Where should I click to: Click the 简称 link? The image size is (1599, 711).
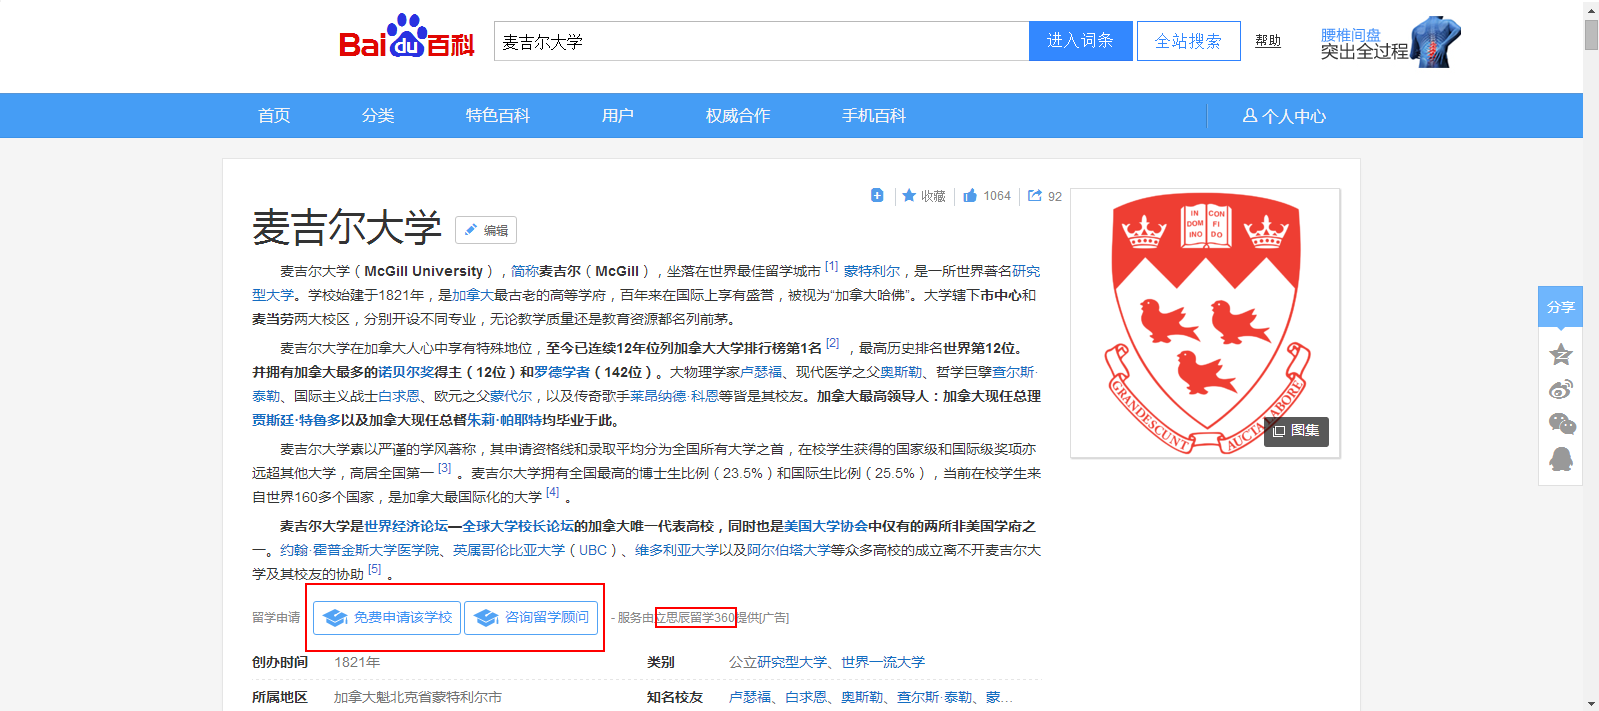coord(525,271)
